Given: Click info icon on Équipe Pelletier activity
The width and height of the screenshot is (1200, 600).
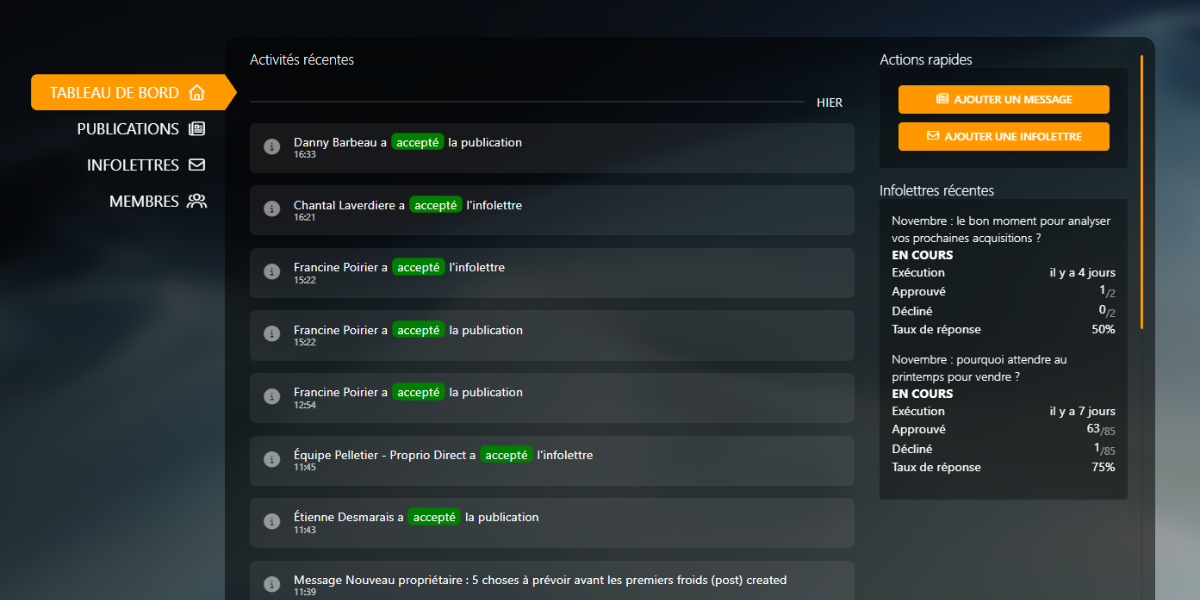Looking at the screenshot, I should [x=271, y=459].
